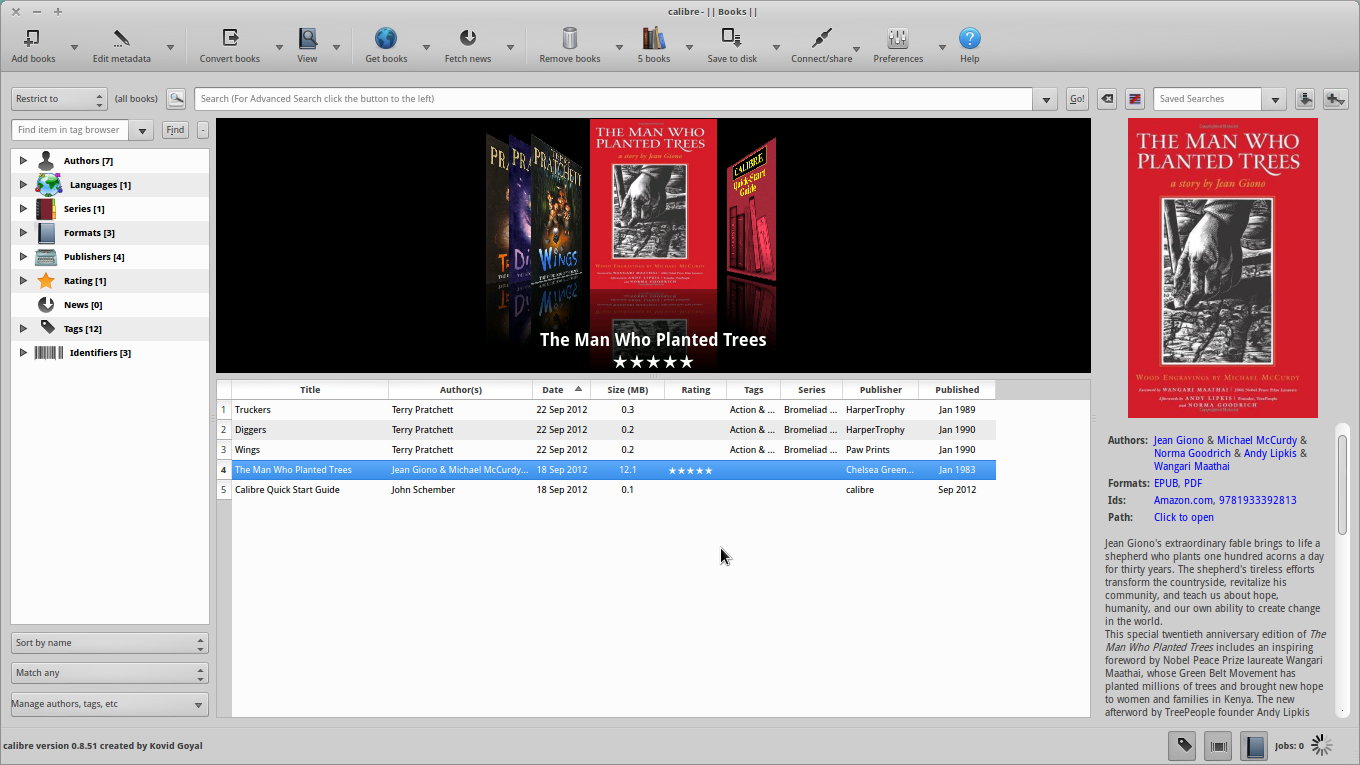1360x765 pixels.
Task: Open Fetch news
Action: point(468,39)
